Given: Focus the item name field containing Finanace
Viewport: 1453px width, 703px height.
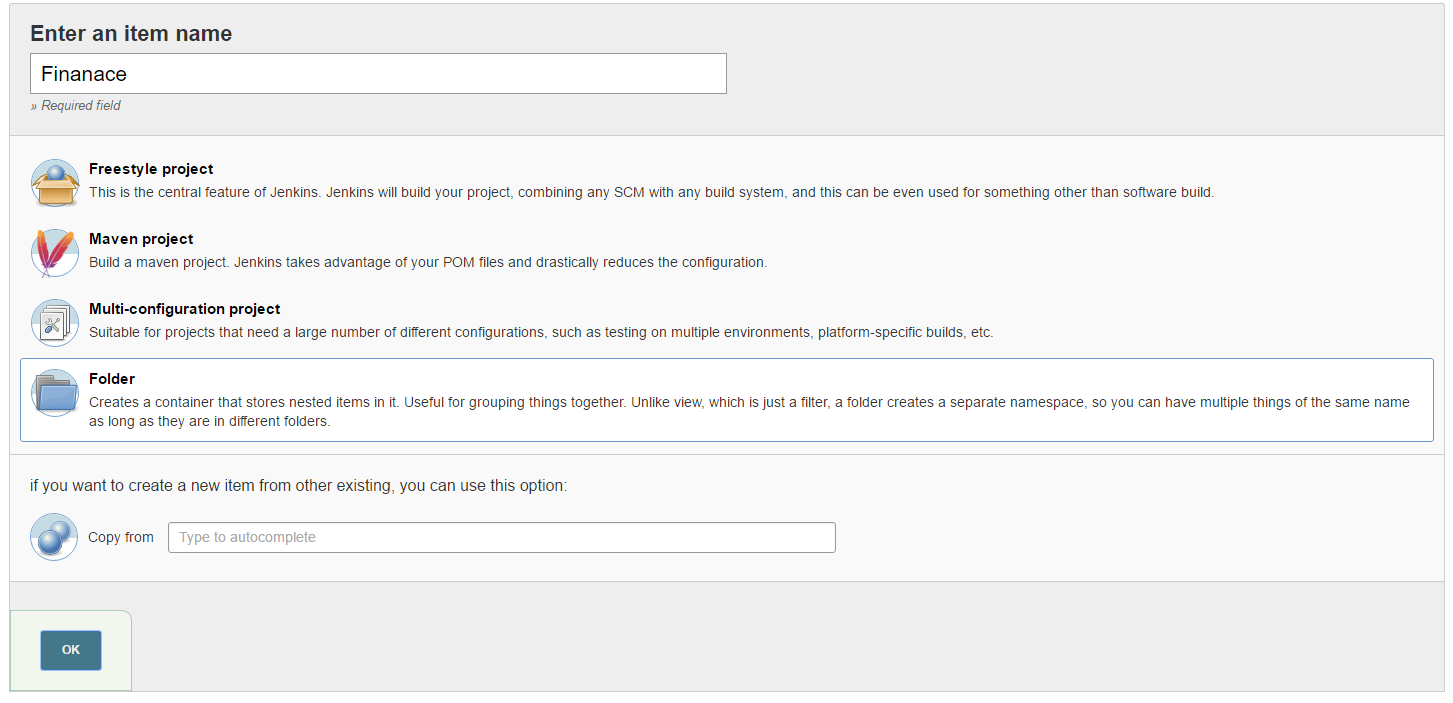Looking at the screenshot, I should pyautogui.click(x=378, y=74).
